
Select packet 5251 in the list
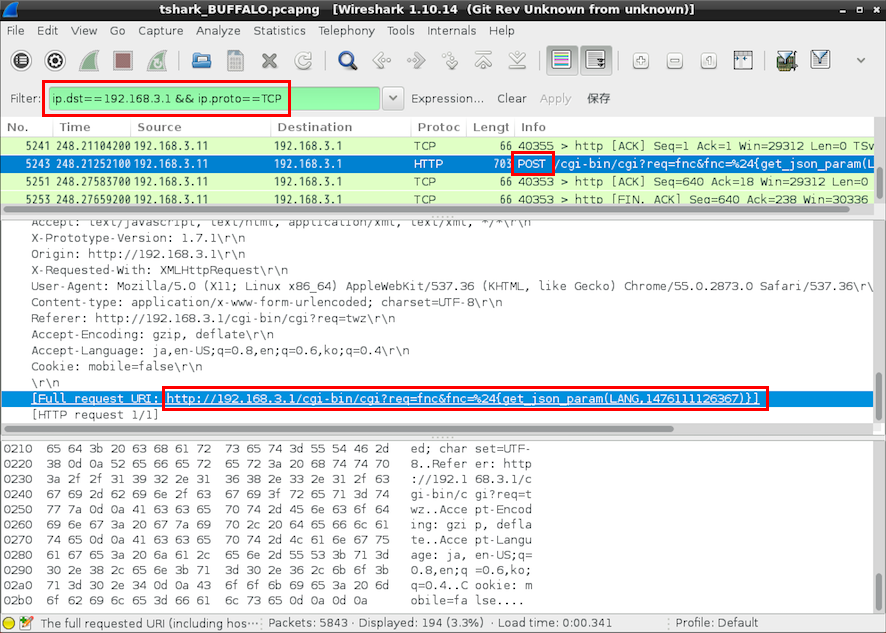(x=437, y=181)
